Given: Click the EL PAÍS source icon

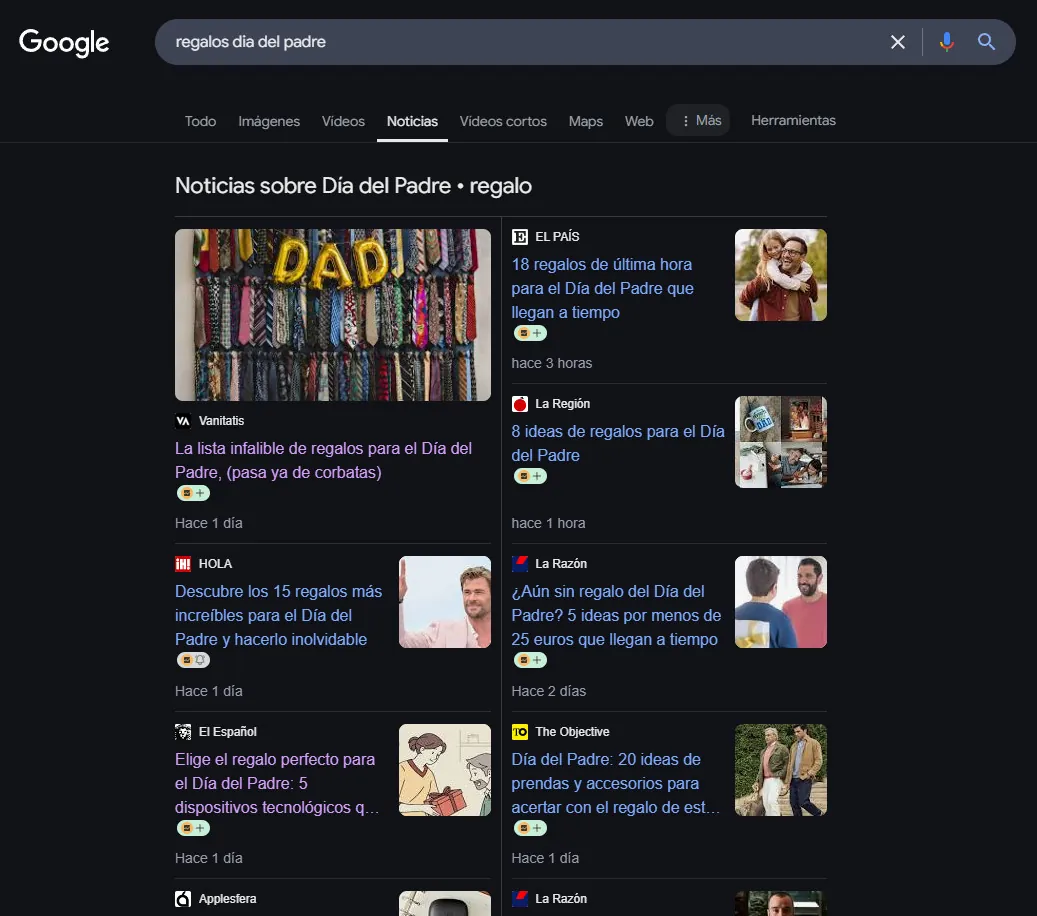Looking at the screenshot, I should tap(520, 237).
